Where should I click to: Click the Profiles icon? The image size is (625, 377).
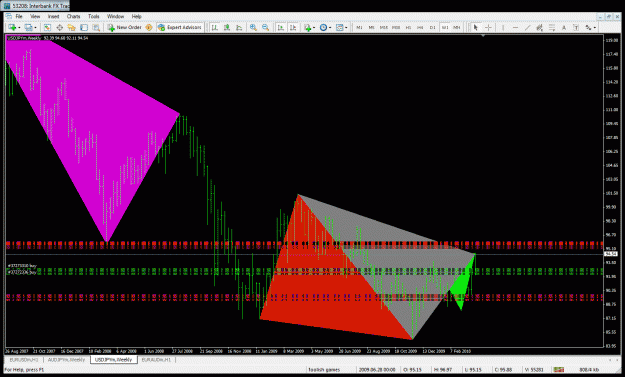28,27
